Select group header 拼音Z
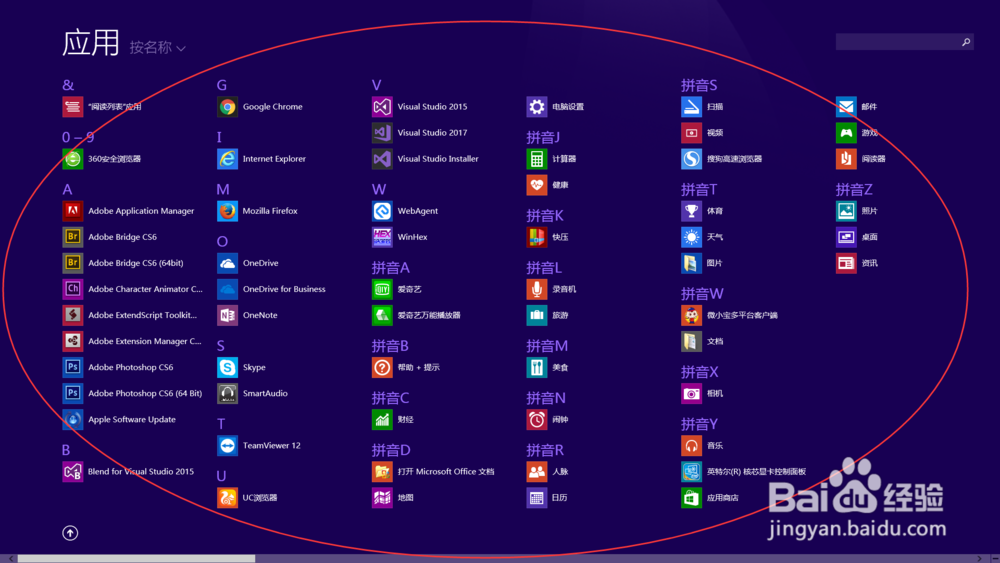This screenshot has width=1000, height=563. [x=854, y=189]
